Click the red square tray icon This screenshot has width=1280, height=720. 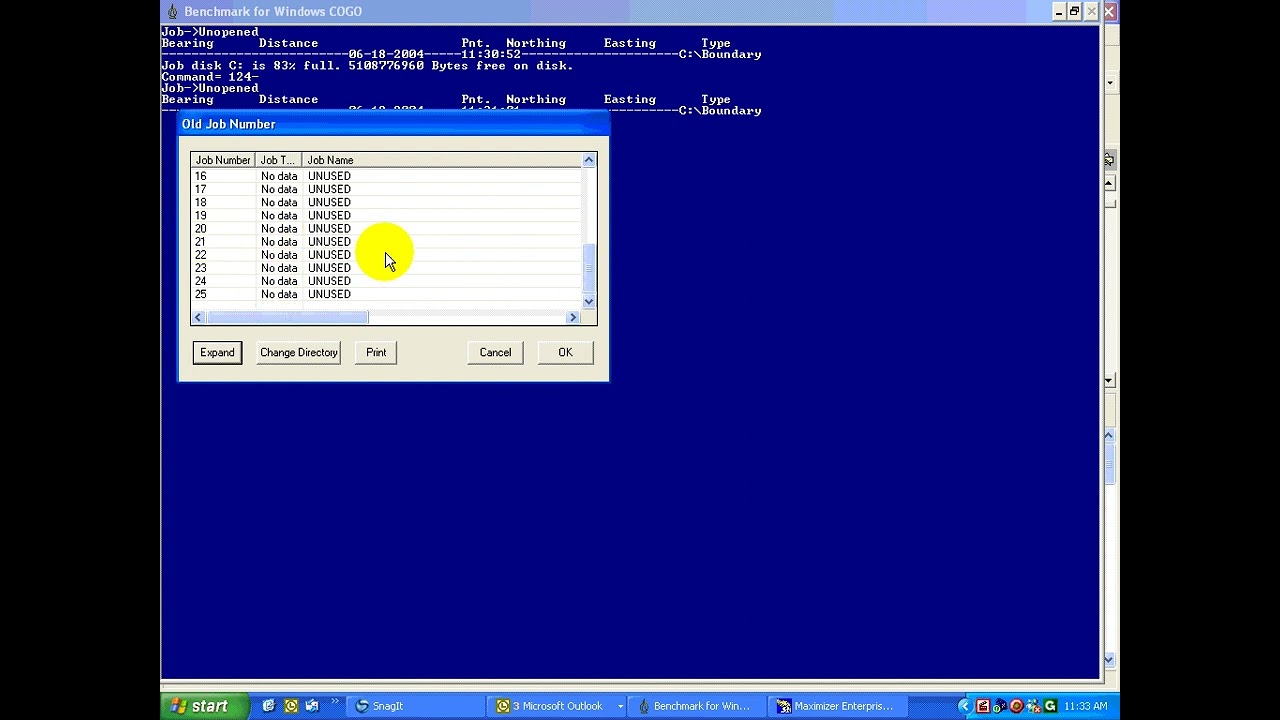tap(983, 706)
